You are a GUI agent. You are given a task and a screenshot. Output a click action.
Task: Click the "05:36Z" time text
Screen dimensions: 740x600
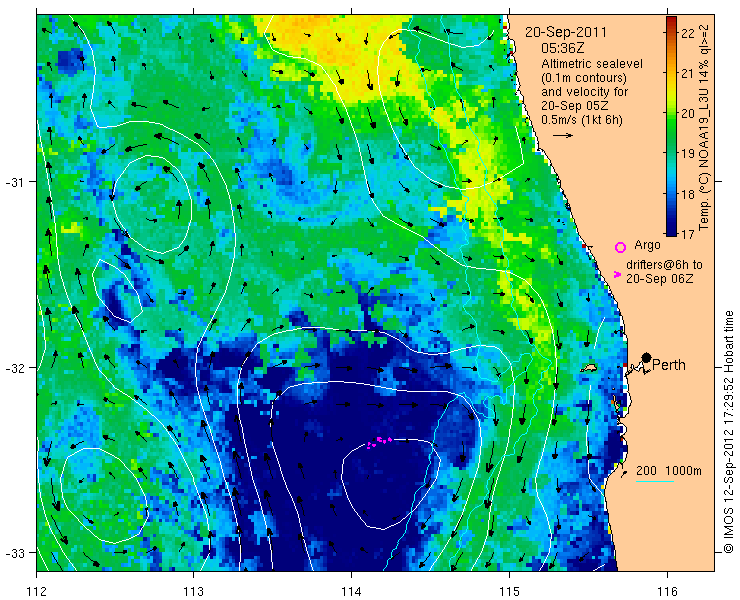click(x=563, y=49)
